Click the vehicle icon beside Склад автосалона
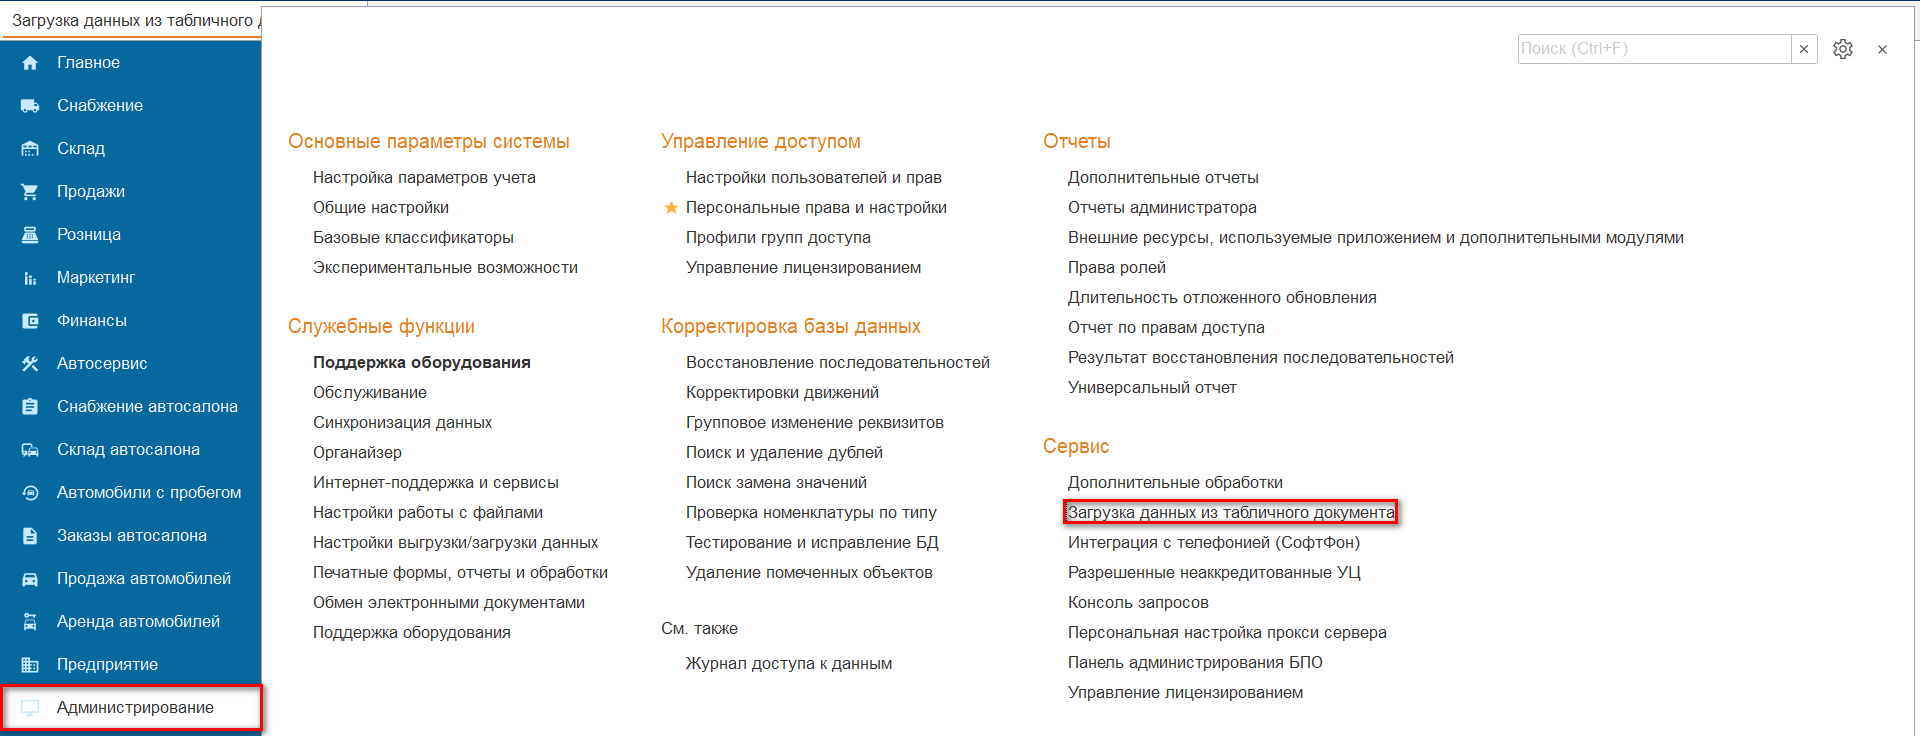This screenshot has height=736, width=1920. pos(30,450)
